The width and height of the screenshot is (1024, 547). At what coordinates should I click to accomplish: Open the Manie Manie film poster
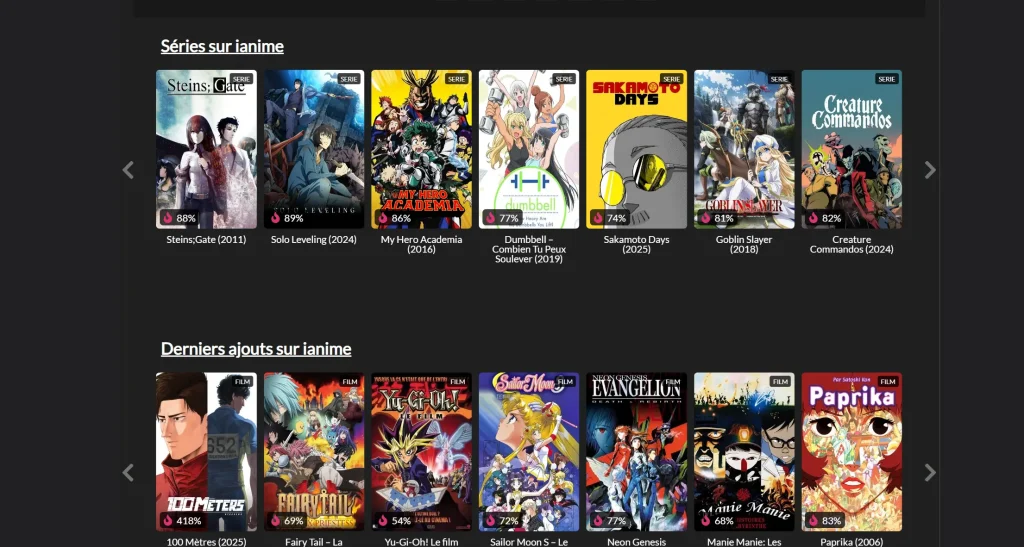(744, 452)
